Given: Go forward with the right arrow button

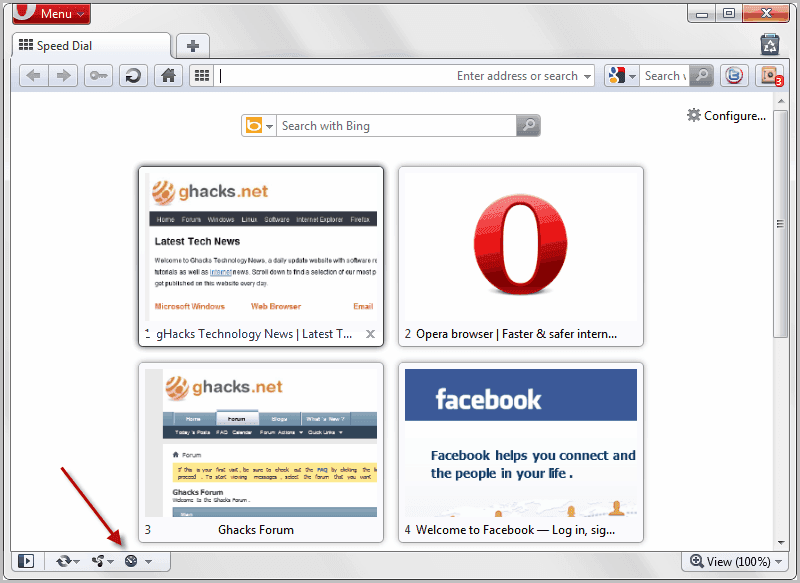Looking at the screenshot, I should (63, 76).
